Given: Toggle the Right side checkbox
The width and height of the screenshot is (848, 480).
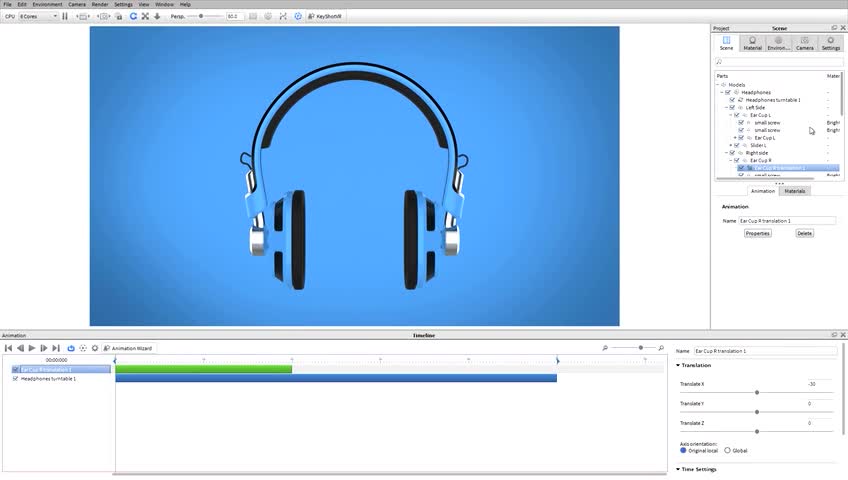Looking at the screenshot, I should point(732,153).
